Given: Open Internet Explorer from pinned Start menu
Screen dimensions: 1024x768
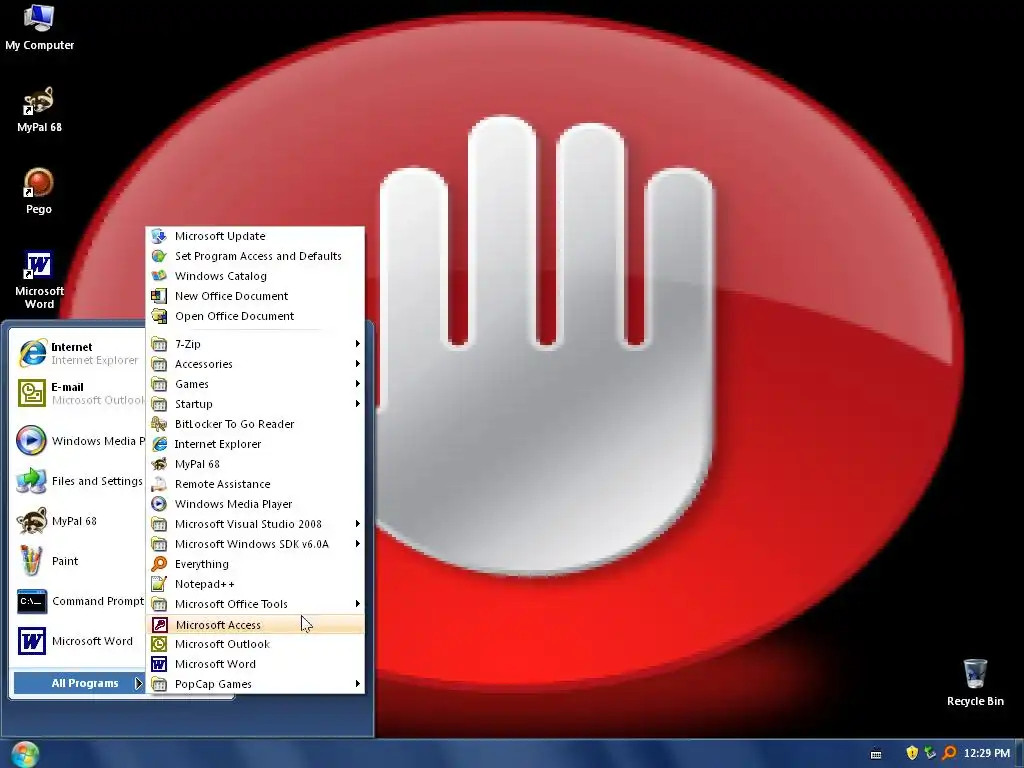Looking at the screenshot, I should tap(78, 353).
